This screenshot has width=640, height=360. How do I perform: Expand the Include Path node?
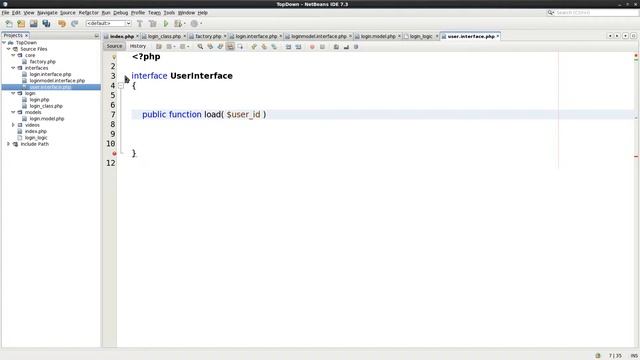click(9, 144)
